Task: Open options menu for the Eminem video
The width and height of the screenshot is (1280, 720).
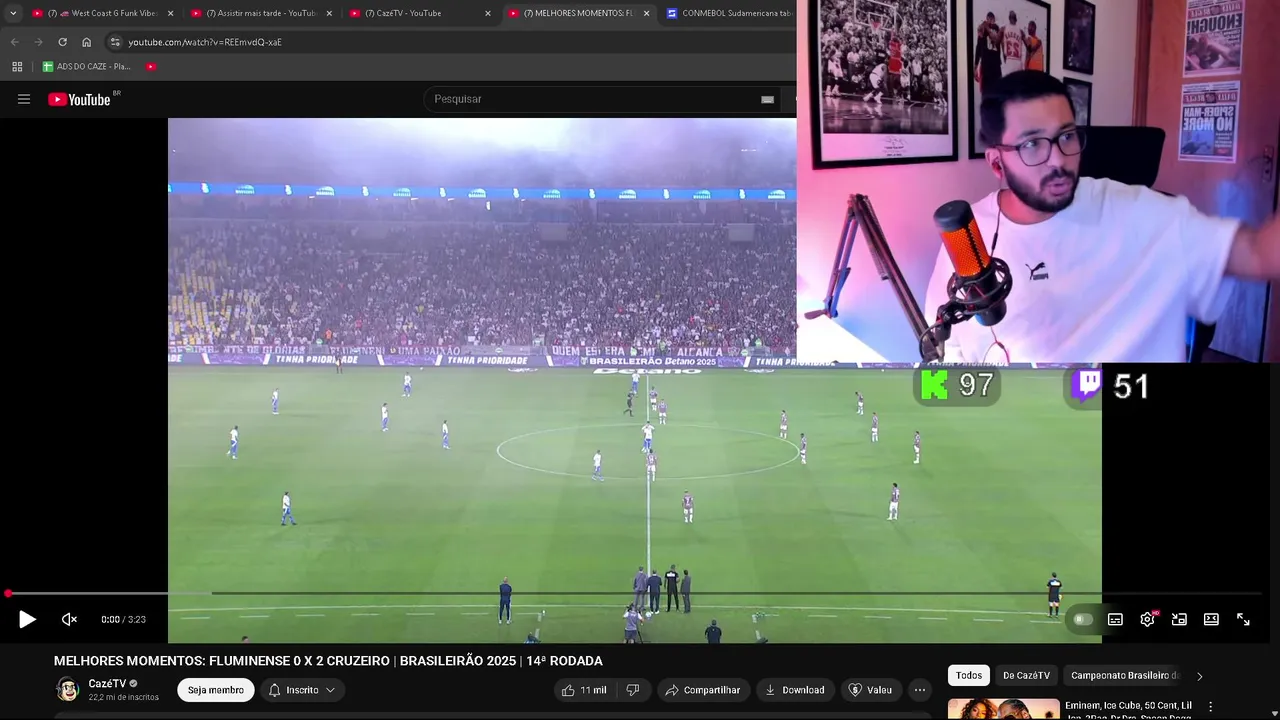Action: [1211, 707]
